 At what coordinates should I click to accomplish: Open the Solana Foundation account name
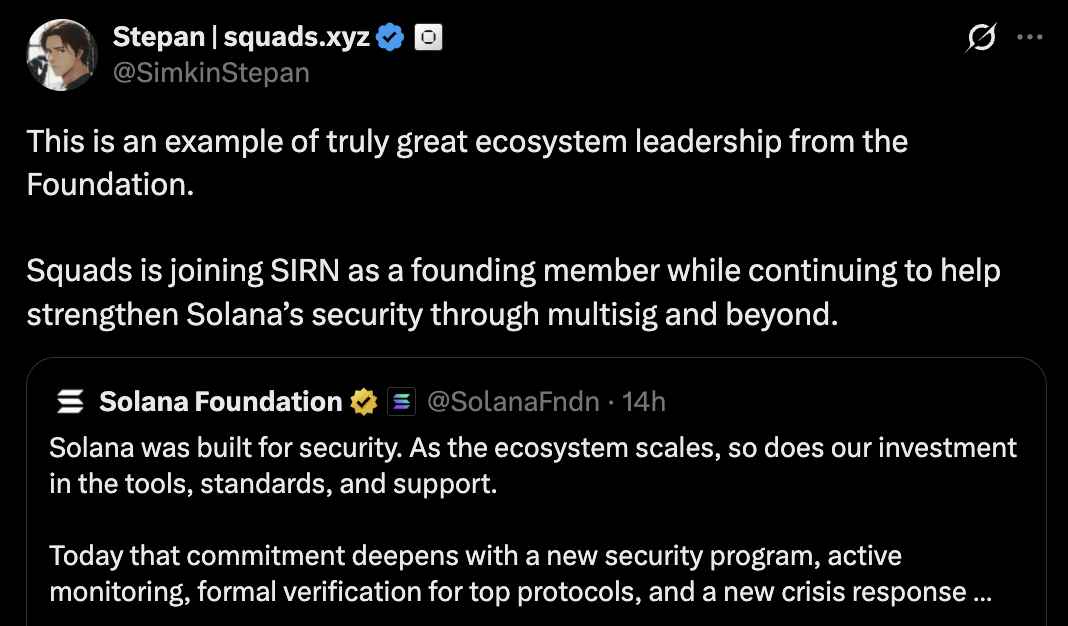(220, 402)
